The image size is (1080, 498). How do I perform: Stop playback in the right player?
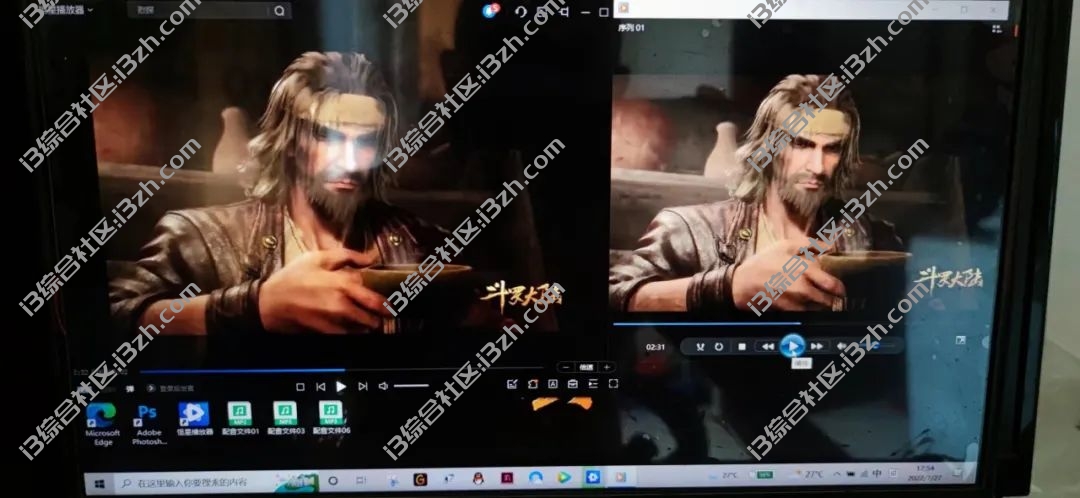point(742,346)
